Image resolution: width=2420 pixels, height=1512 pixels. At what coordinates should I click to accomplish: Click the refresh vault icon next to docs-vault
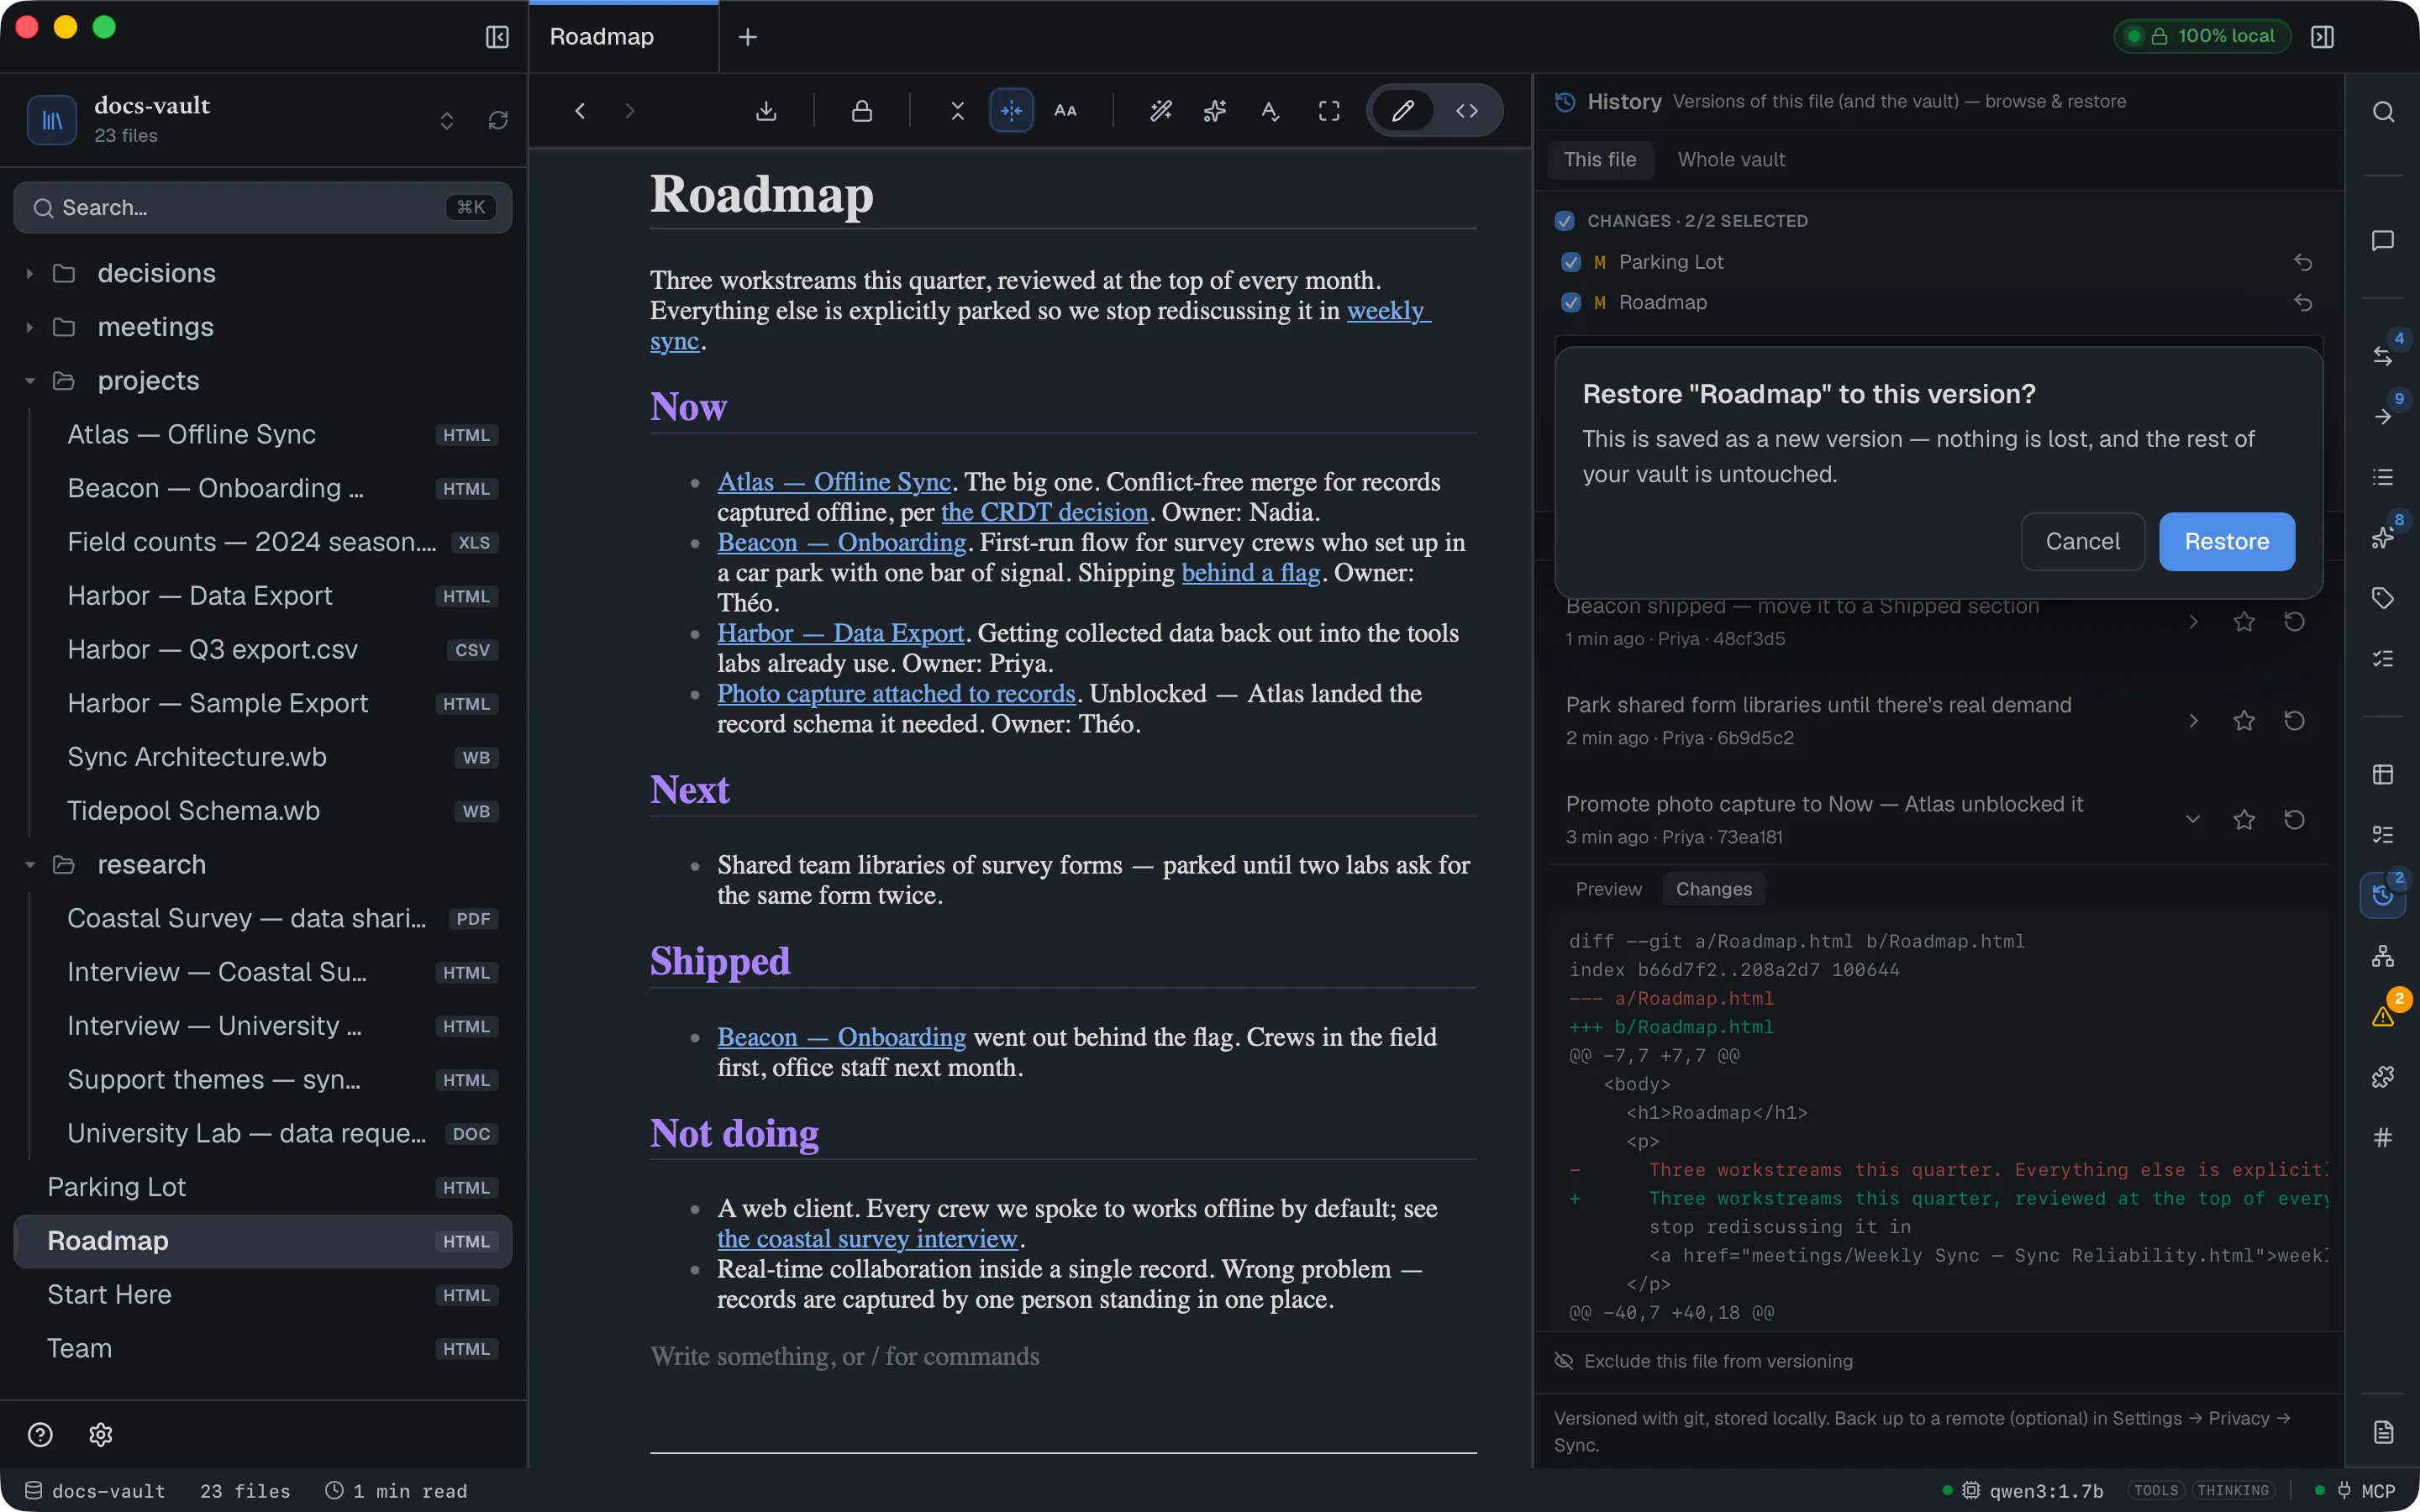tap(498, 121)
